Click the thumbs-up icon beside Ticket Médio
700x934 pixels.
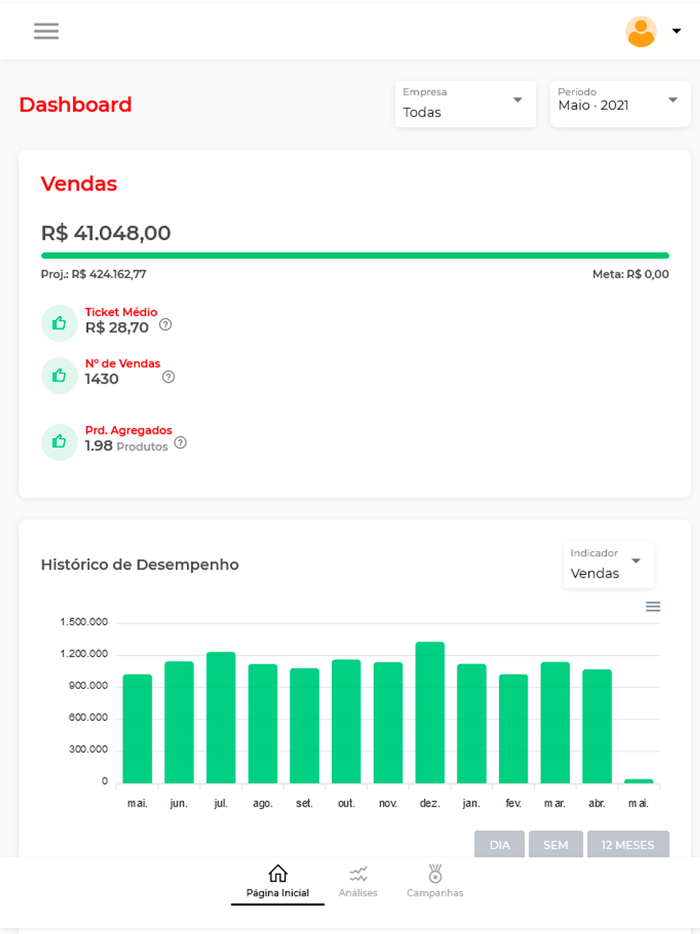pos(59,323)
